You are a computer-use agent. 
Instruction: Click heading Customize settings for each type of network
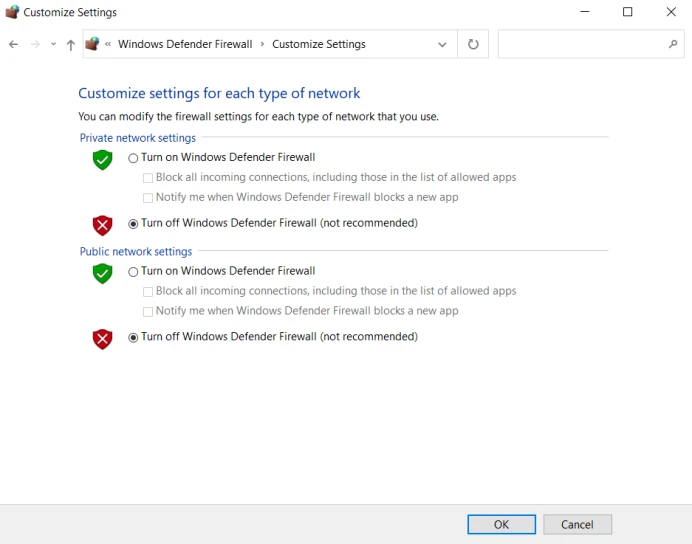[219, 93]
